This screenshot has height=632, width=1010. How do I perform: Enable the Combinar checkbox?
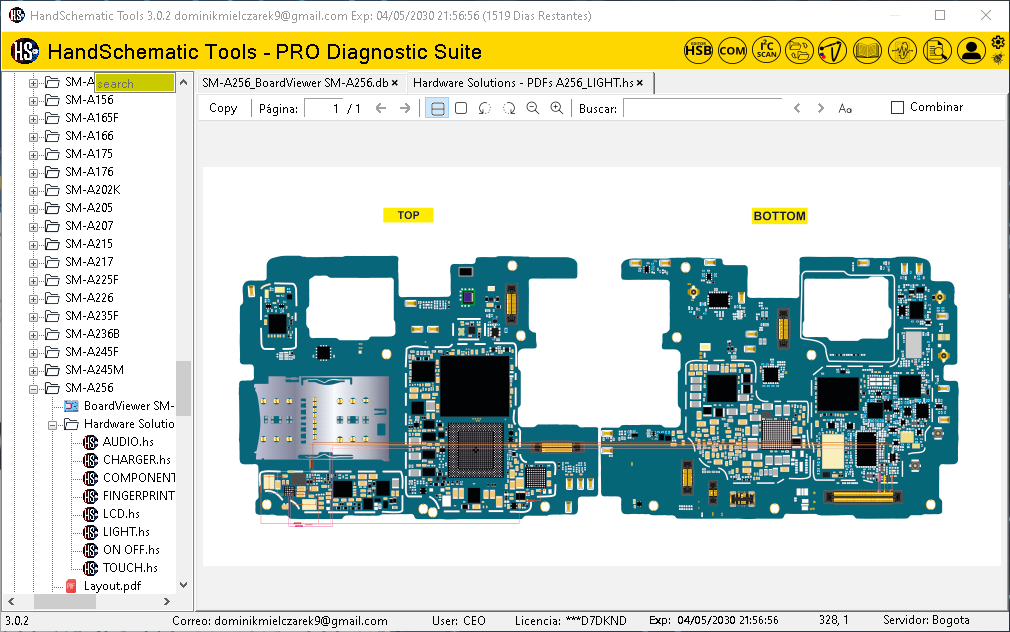coord(897,108)
